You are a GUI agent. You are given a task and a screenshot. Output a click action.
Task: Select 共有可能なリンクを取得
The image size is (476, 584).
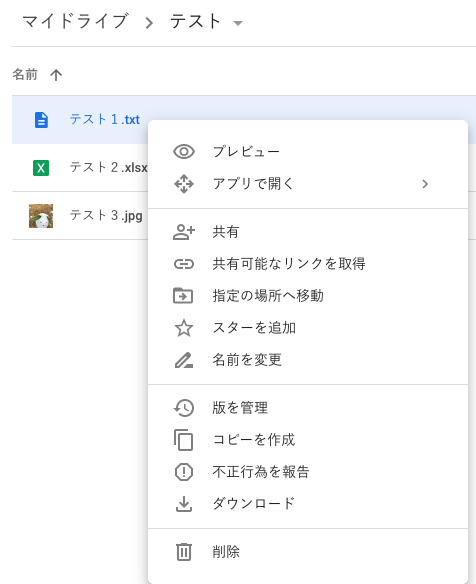pyautogui.click(x=308, y=264)
